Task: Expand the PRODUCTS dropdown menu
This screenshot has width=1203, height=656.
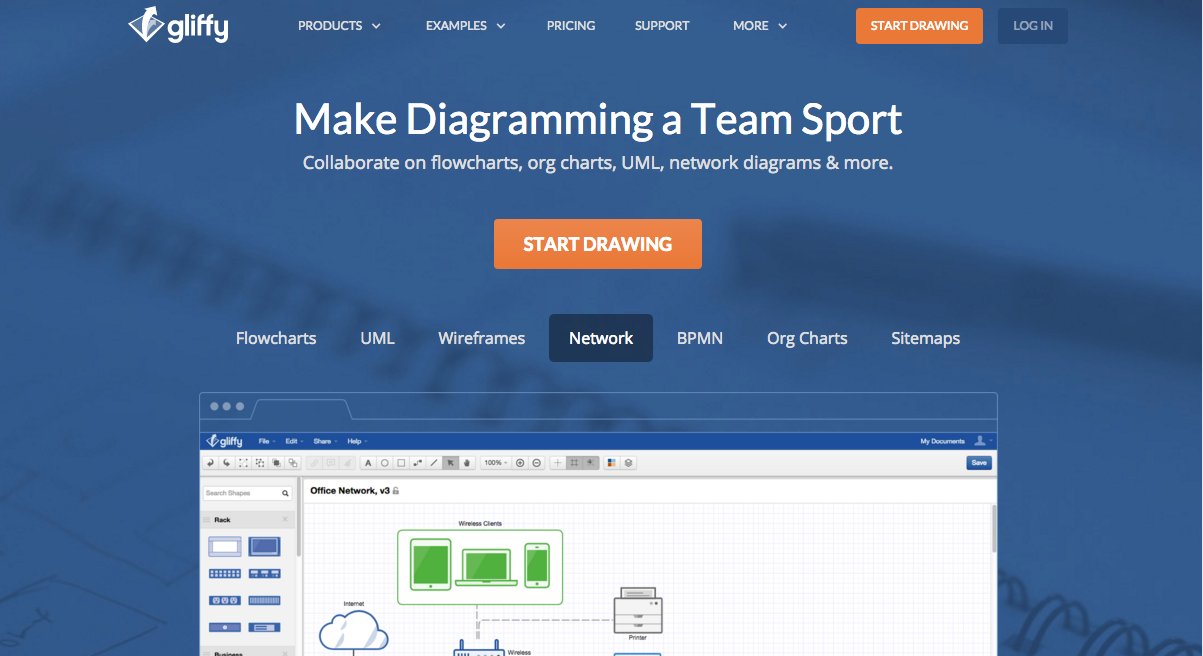Action: 339,26
